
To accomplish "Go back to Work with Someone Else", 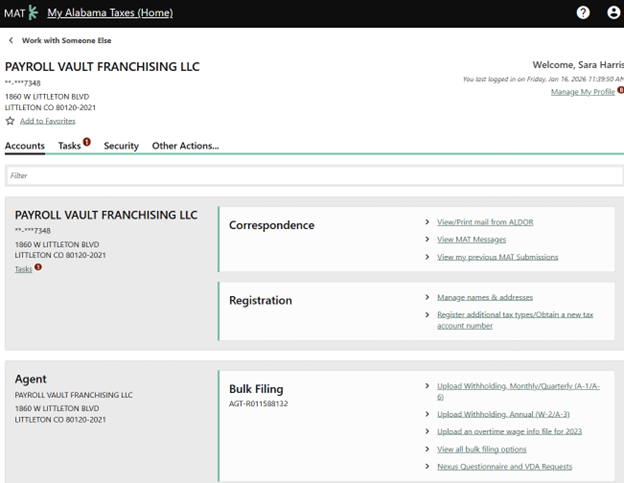I will (x=66, y=40).
